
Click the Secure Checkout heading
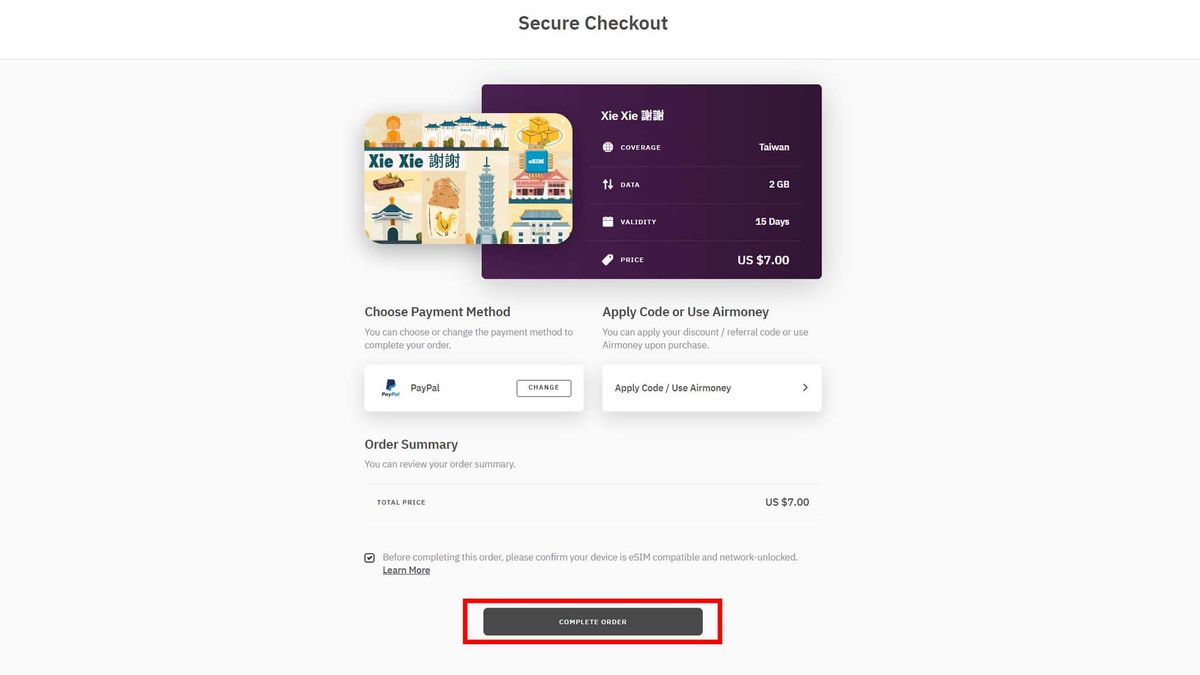593,23
